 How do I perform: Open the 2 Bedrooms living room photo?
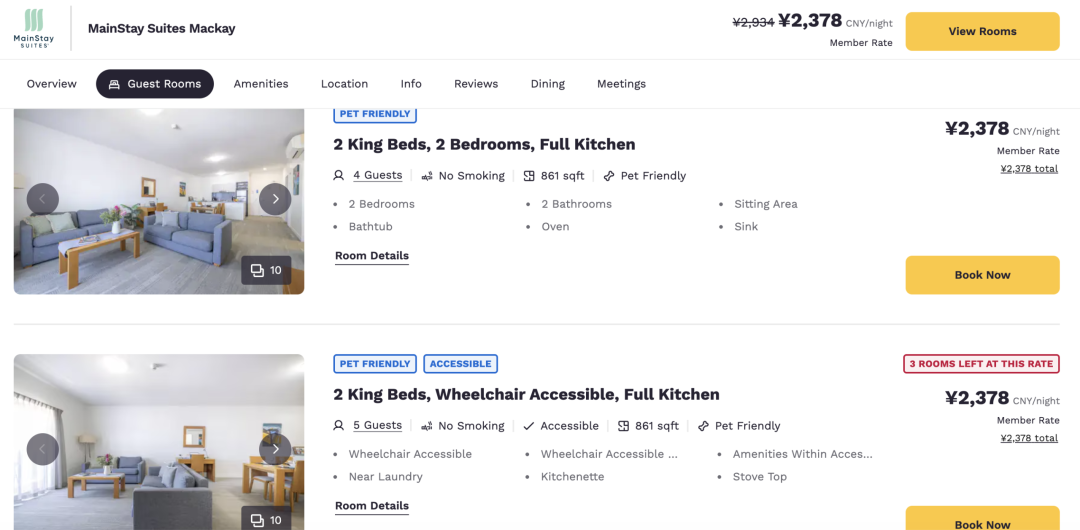(x=159, y=201)
